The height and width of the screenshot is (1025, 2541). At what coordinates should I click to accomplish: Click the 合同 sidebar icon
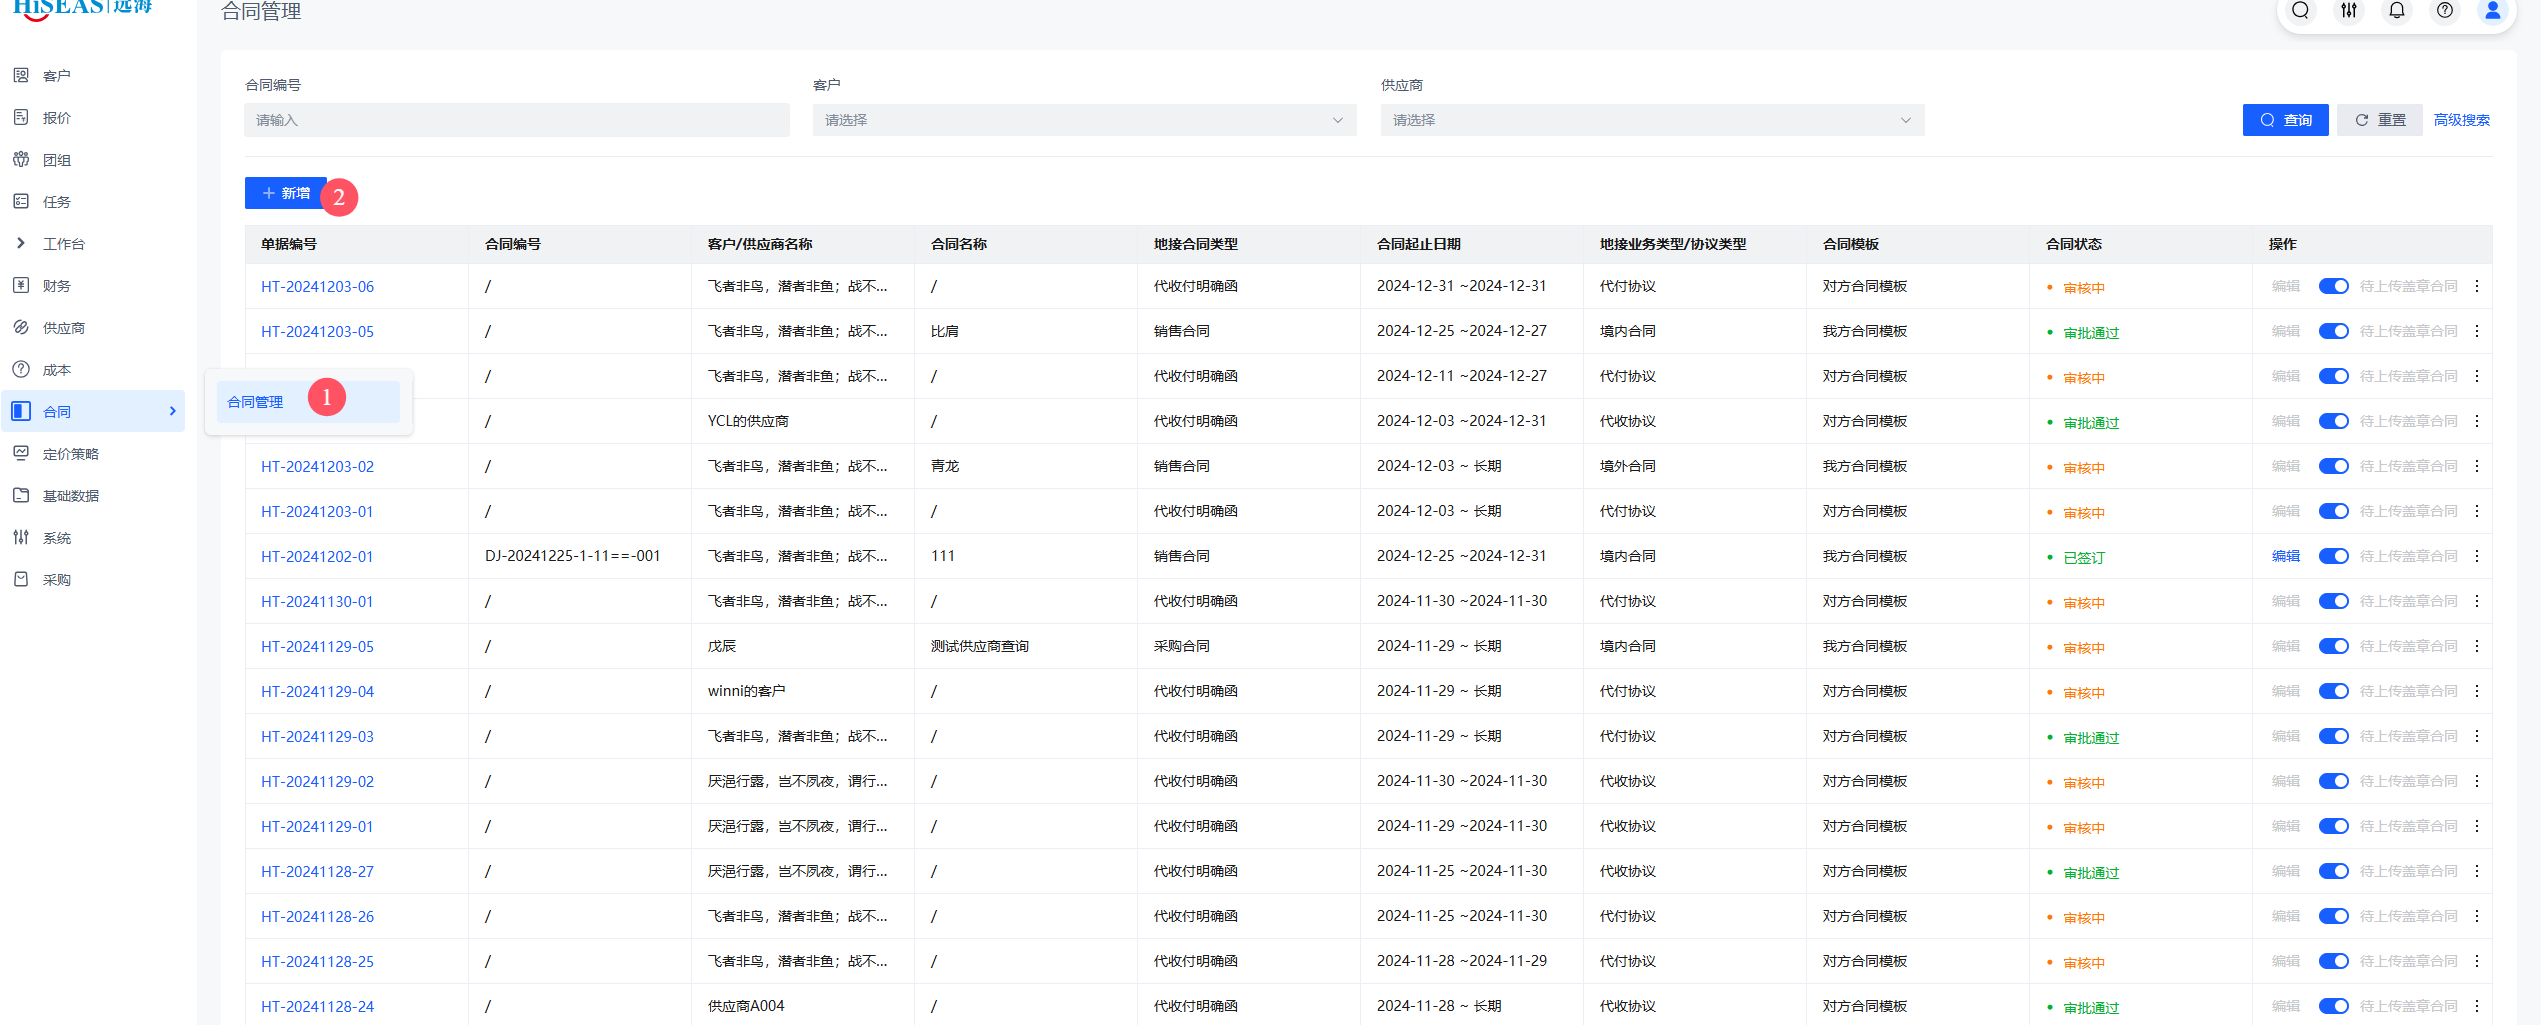pyautogui.click(x=21, y=411)
